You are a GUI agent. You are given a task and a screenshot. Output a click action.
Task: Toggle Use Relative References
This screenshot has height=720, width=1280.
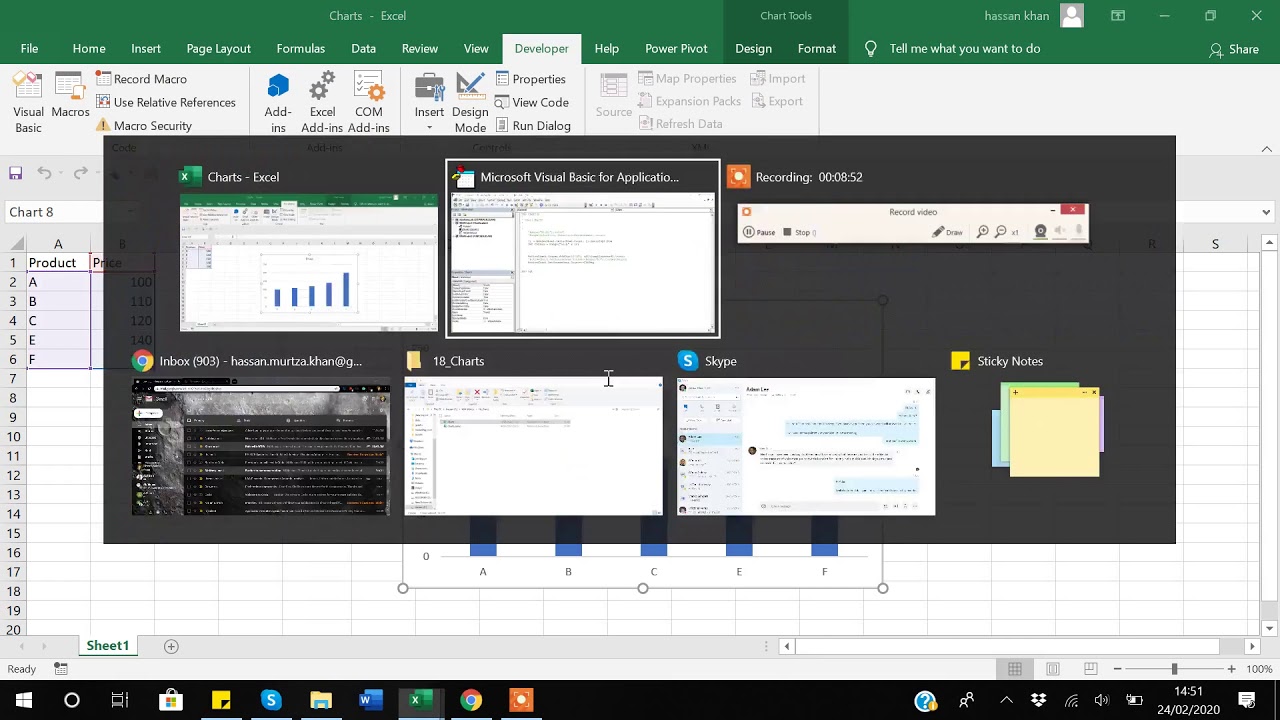pos(165,102)
